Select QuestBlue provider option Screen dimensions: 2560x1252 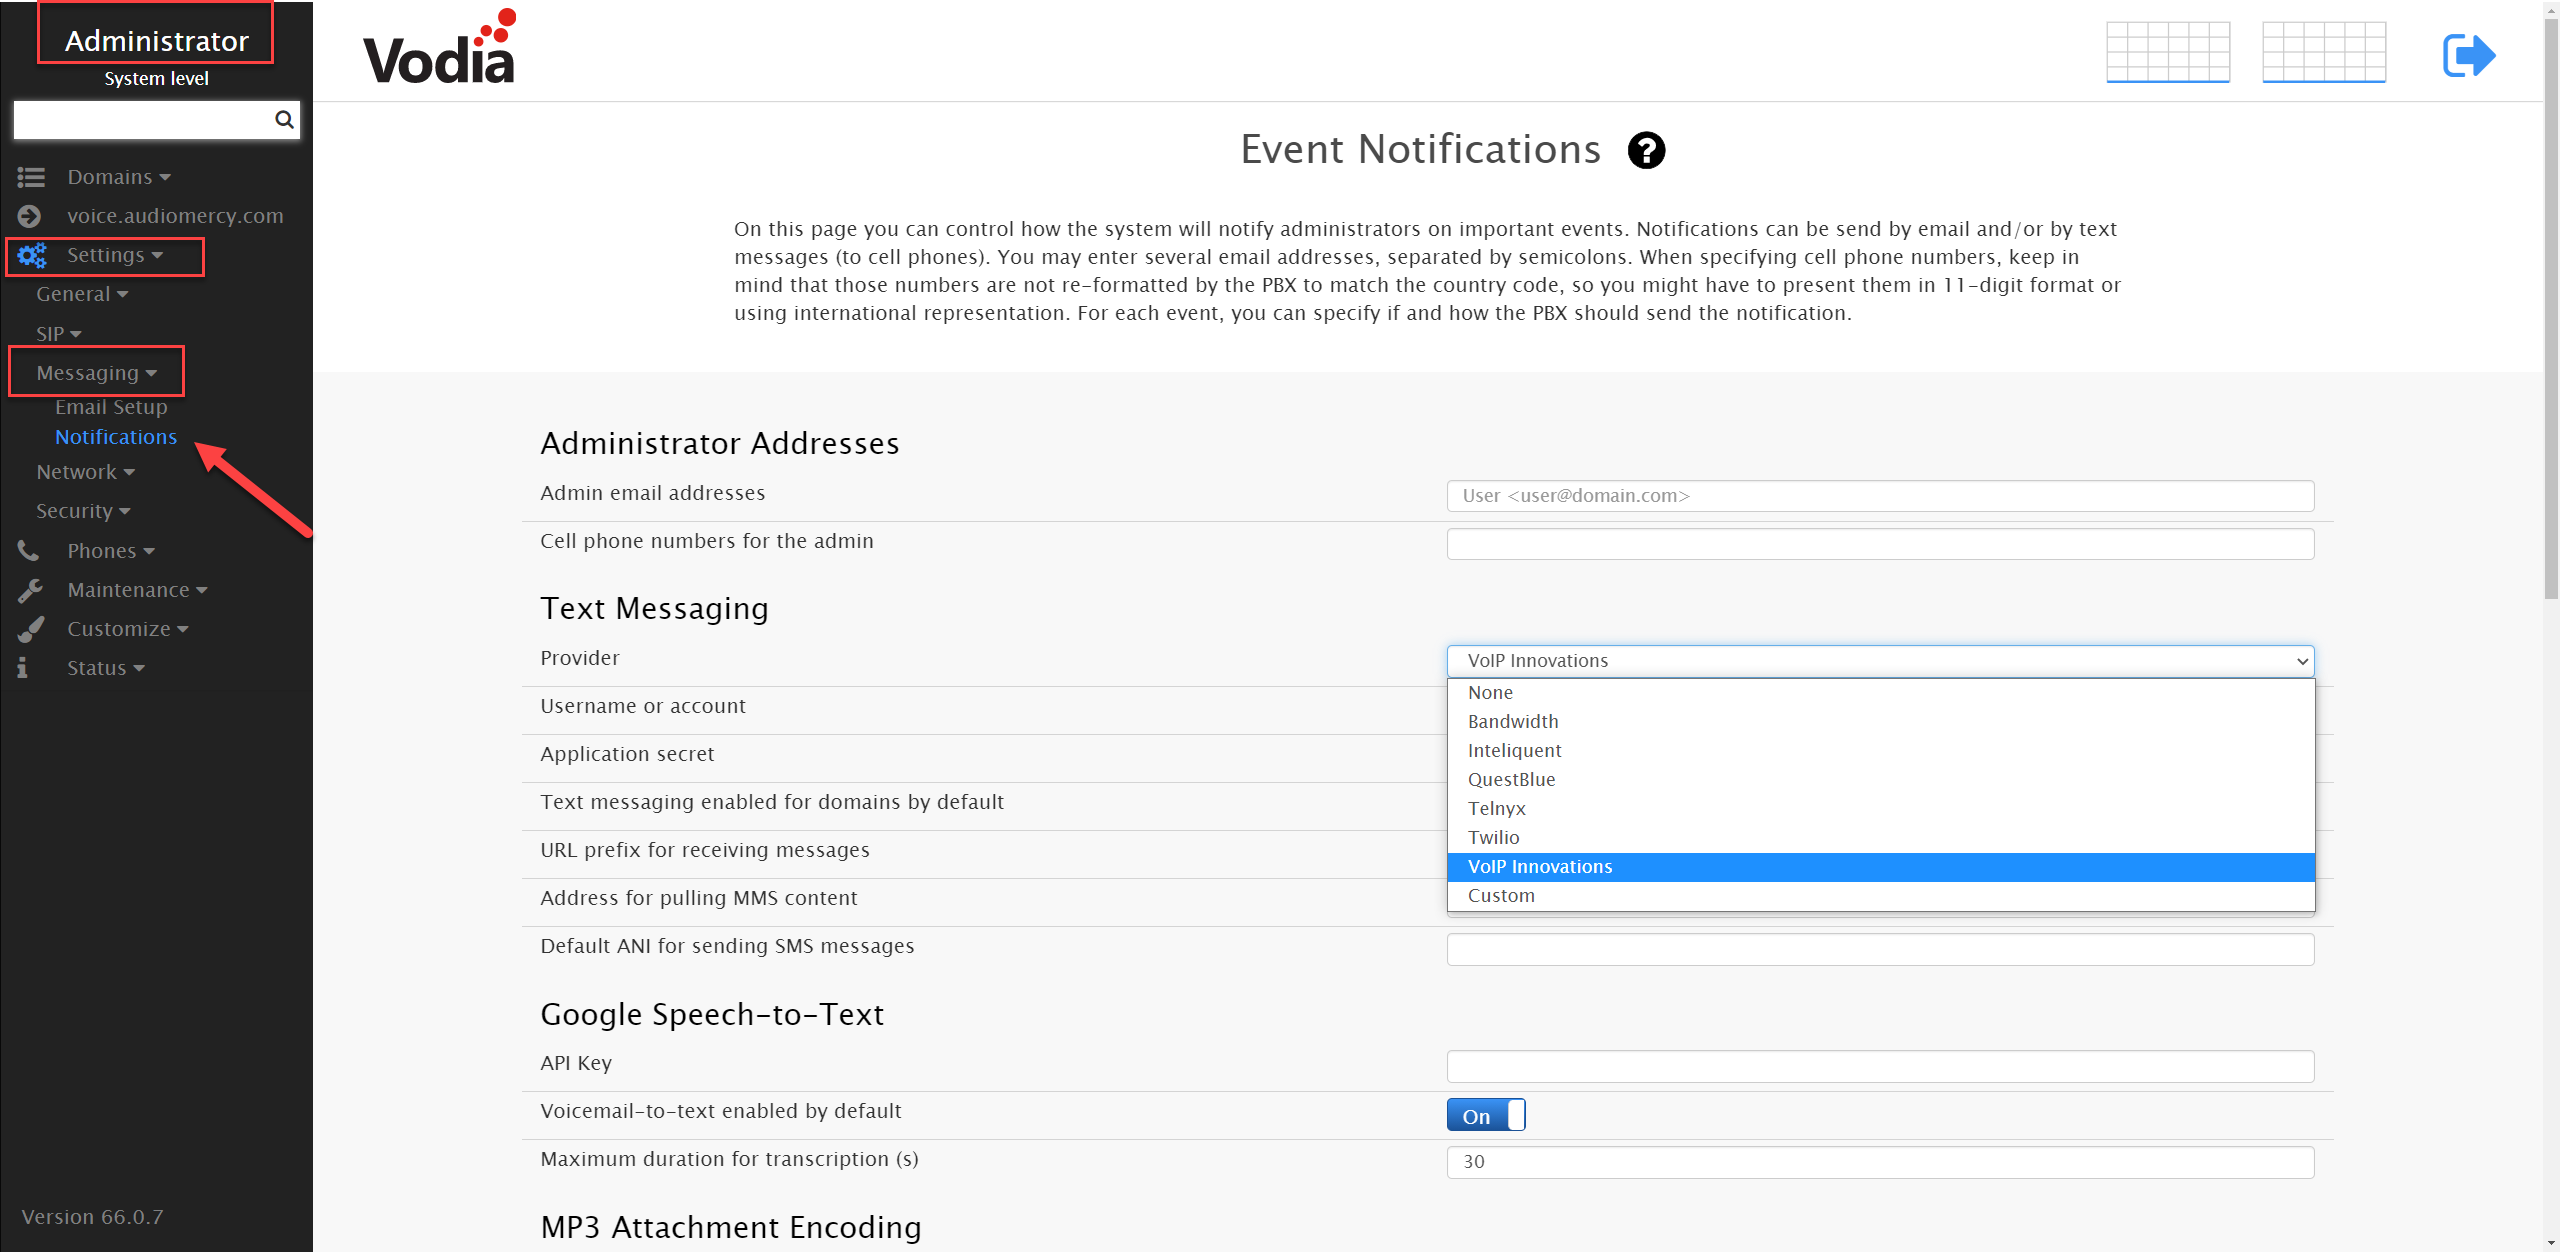point(1881,780)
